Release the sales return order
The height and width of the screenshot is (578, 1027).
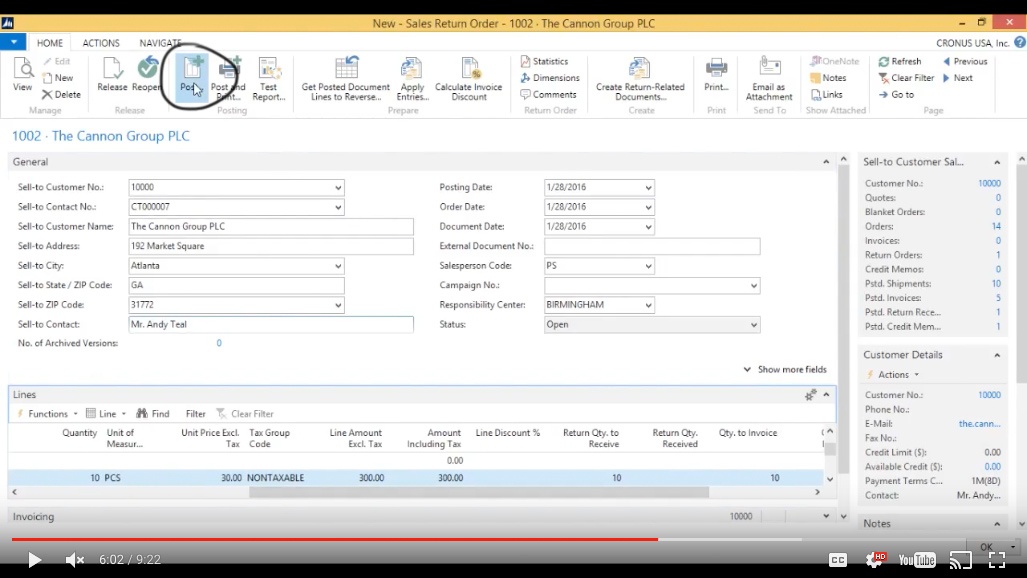(112, 74)
